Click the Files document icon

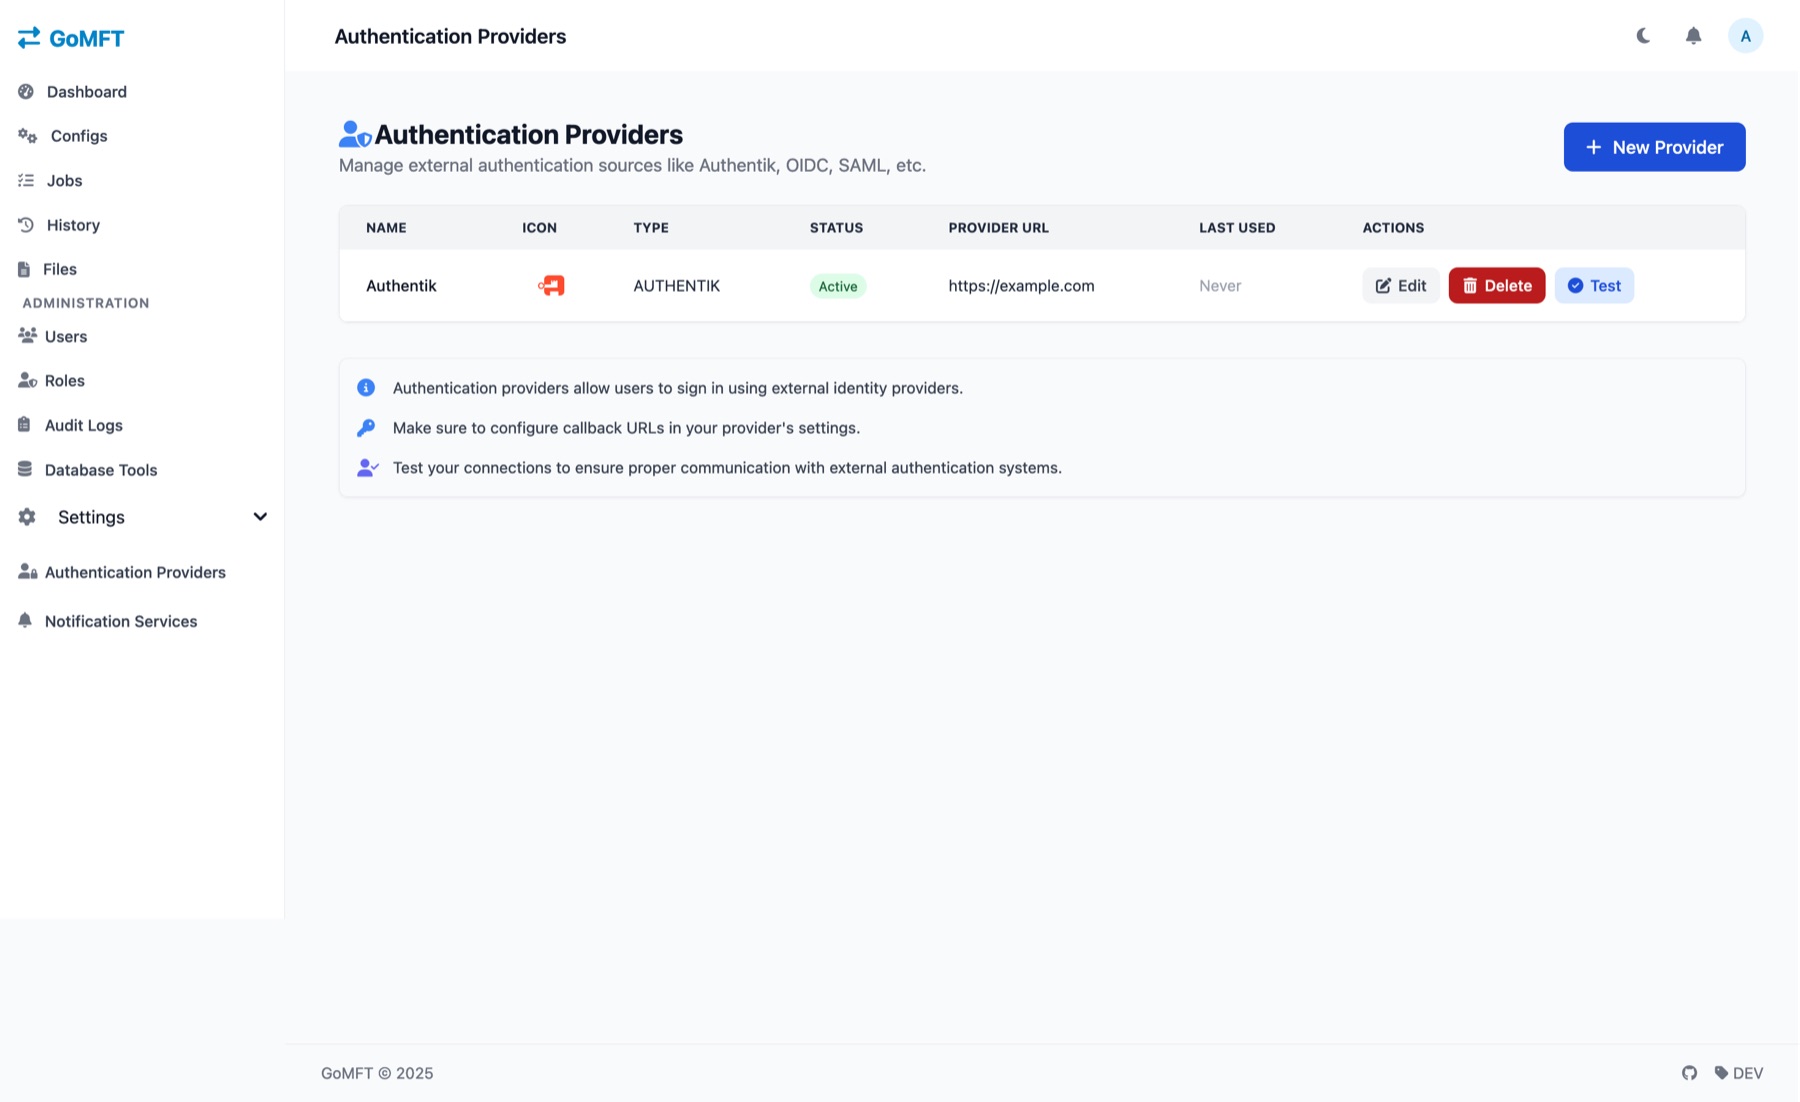point(24,269)
